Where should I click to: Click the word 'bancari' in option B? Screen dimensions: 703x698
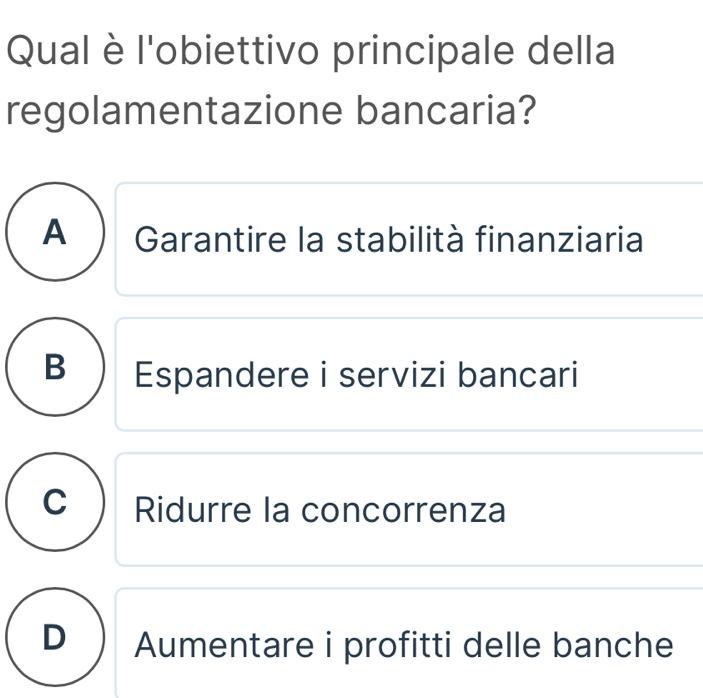point(531,375)
